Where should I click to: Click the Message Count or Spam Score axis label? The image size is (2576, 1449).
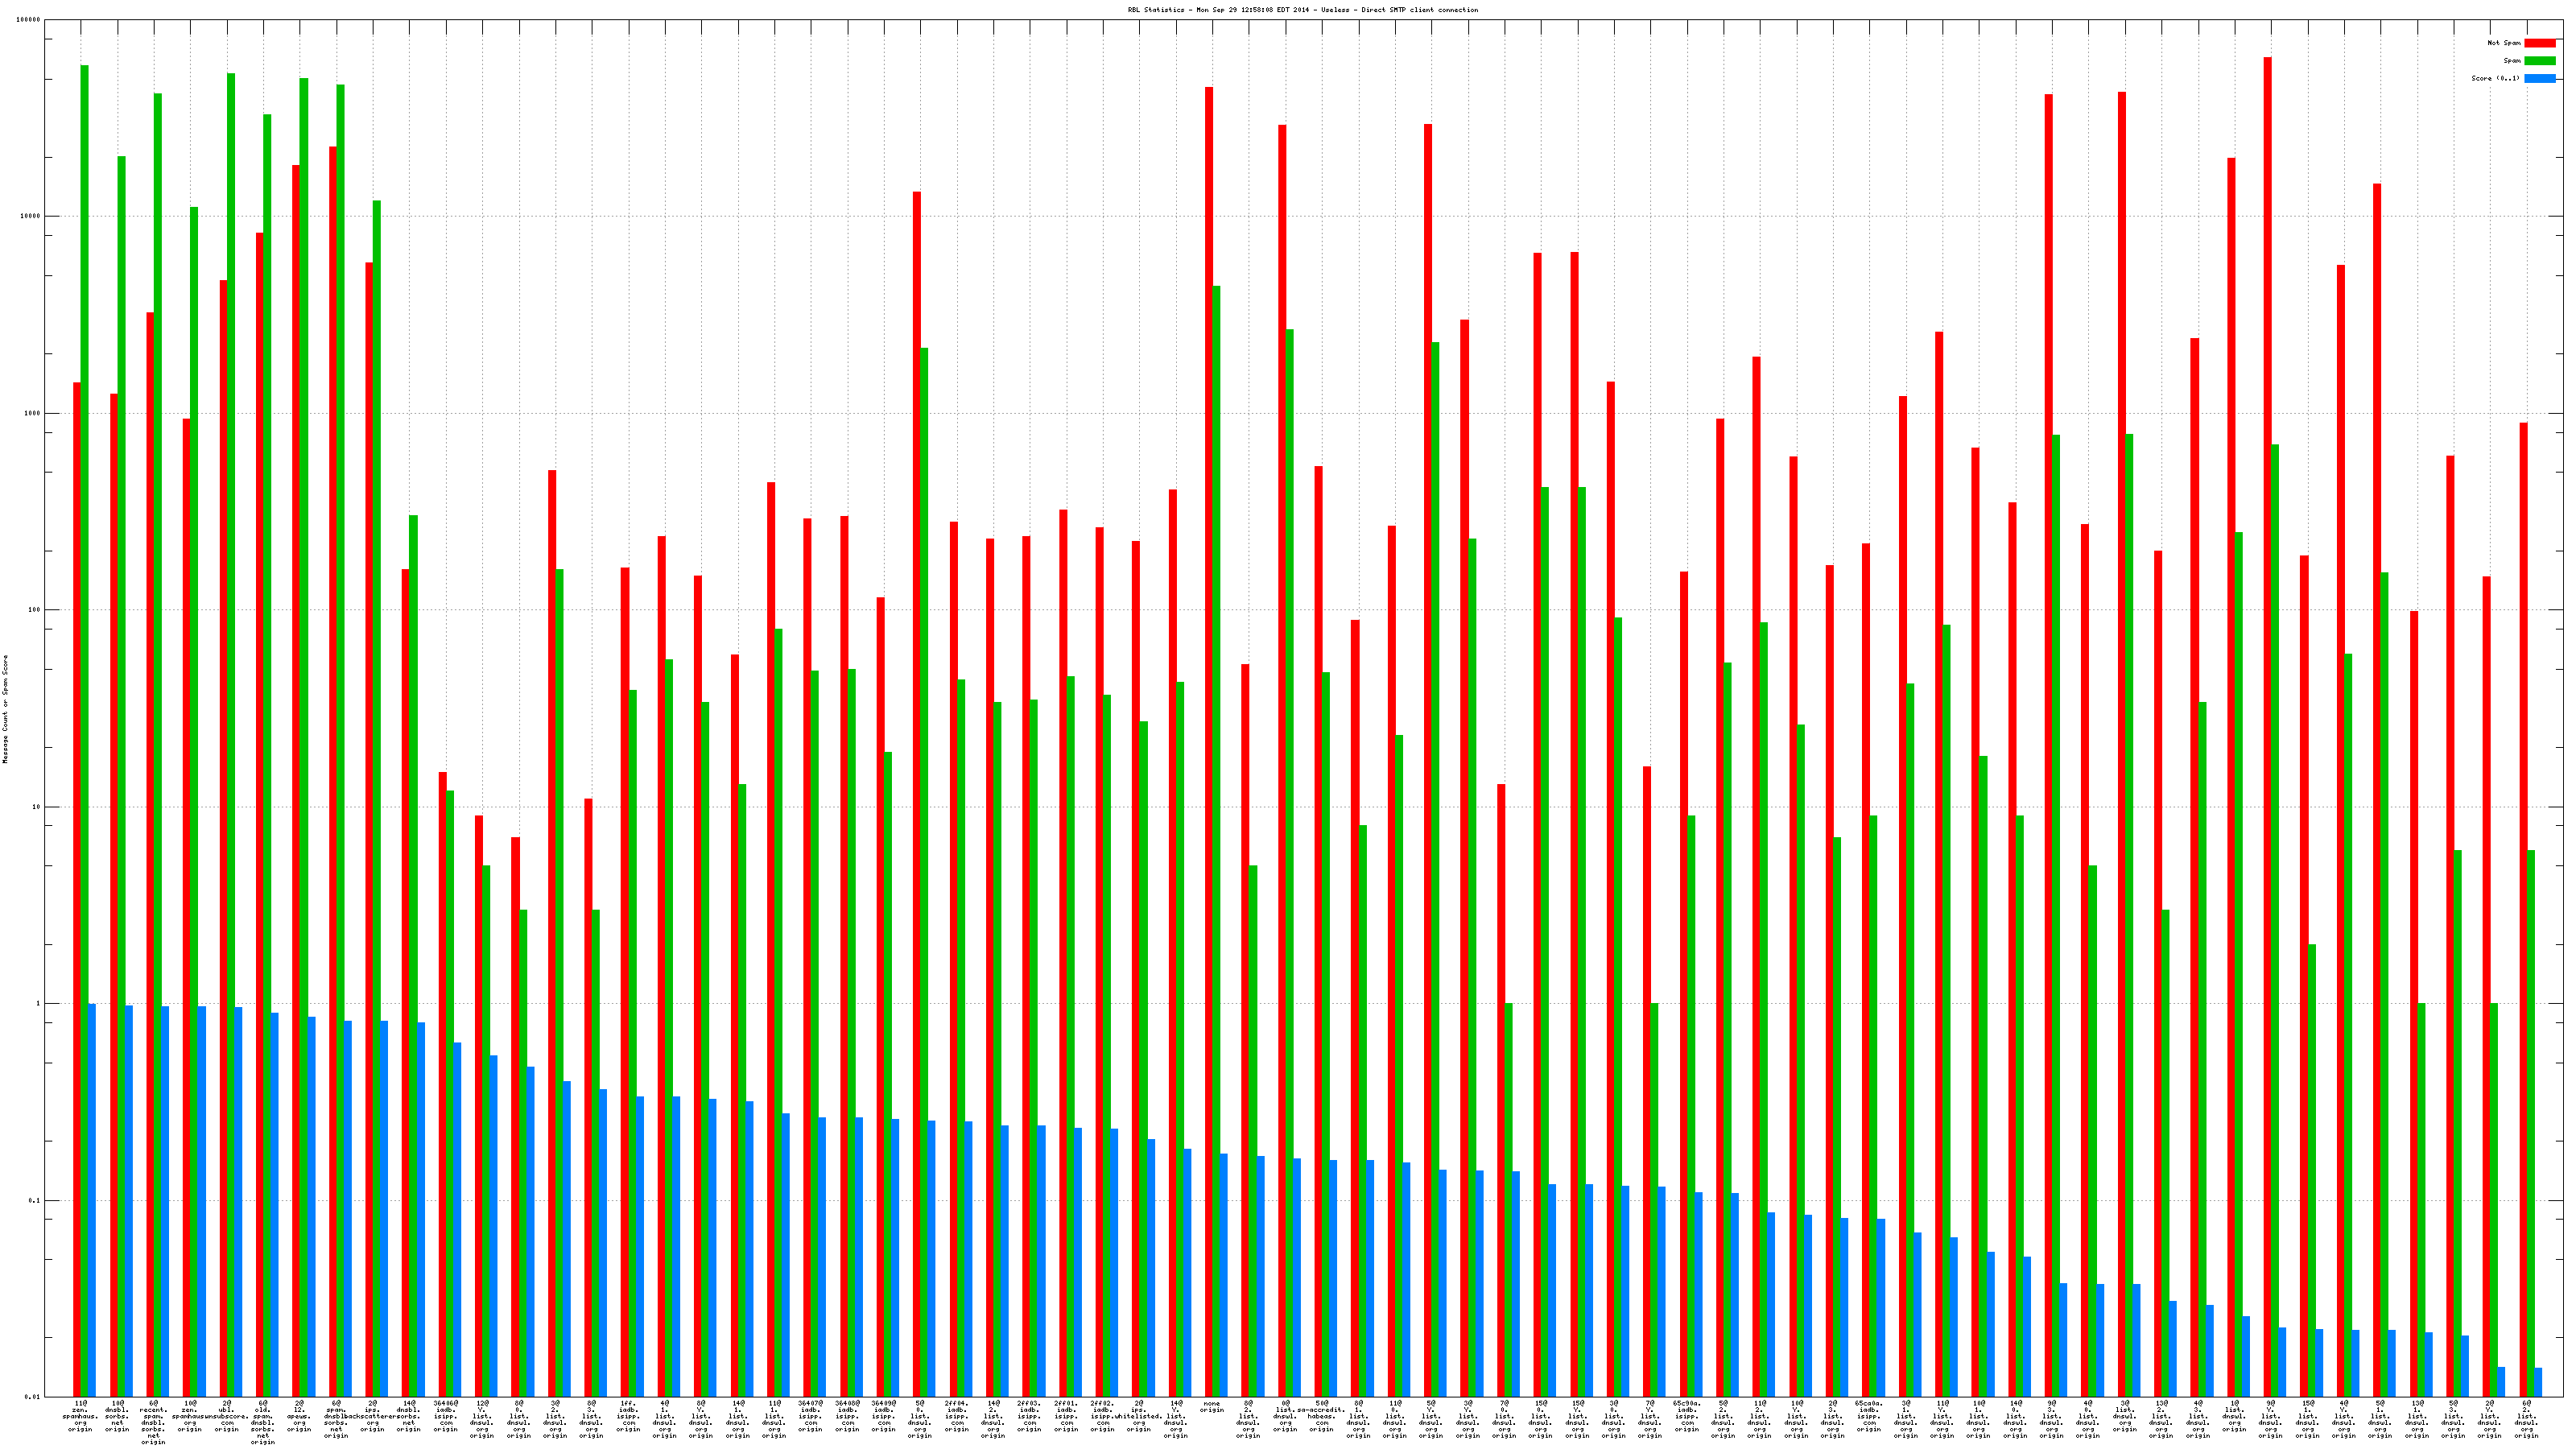(5, 709)
